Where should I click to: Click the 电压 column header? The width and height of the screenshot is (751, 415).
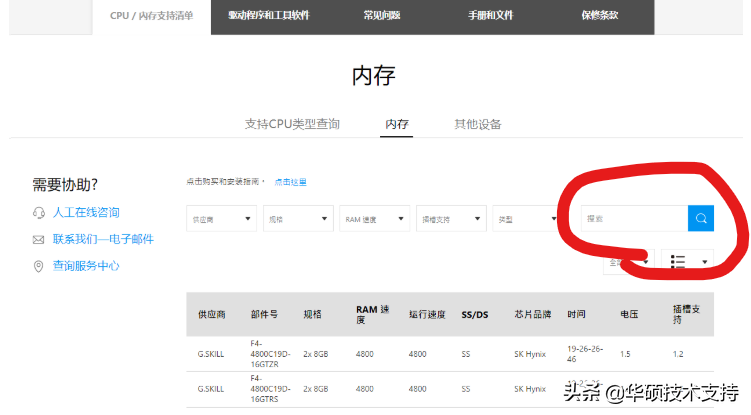tap(629, 314)
